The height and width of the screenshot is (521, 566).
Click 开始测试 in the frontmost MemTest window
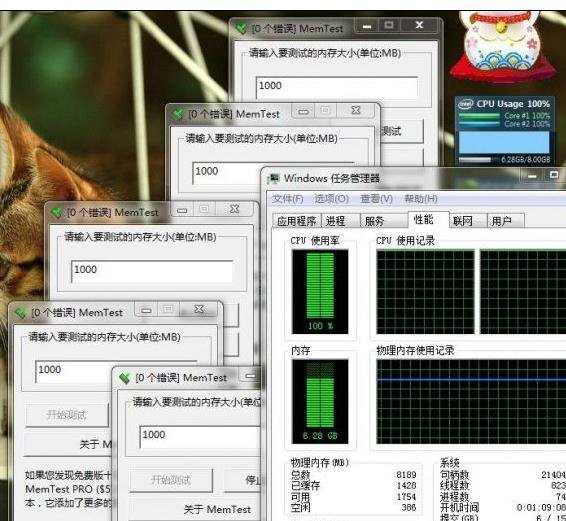(x=171, y=480)
